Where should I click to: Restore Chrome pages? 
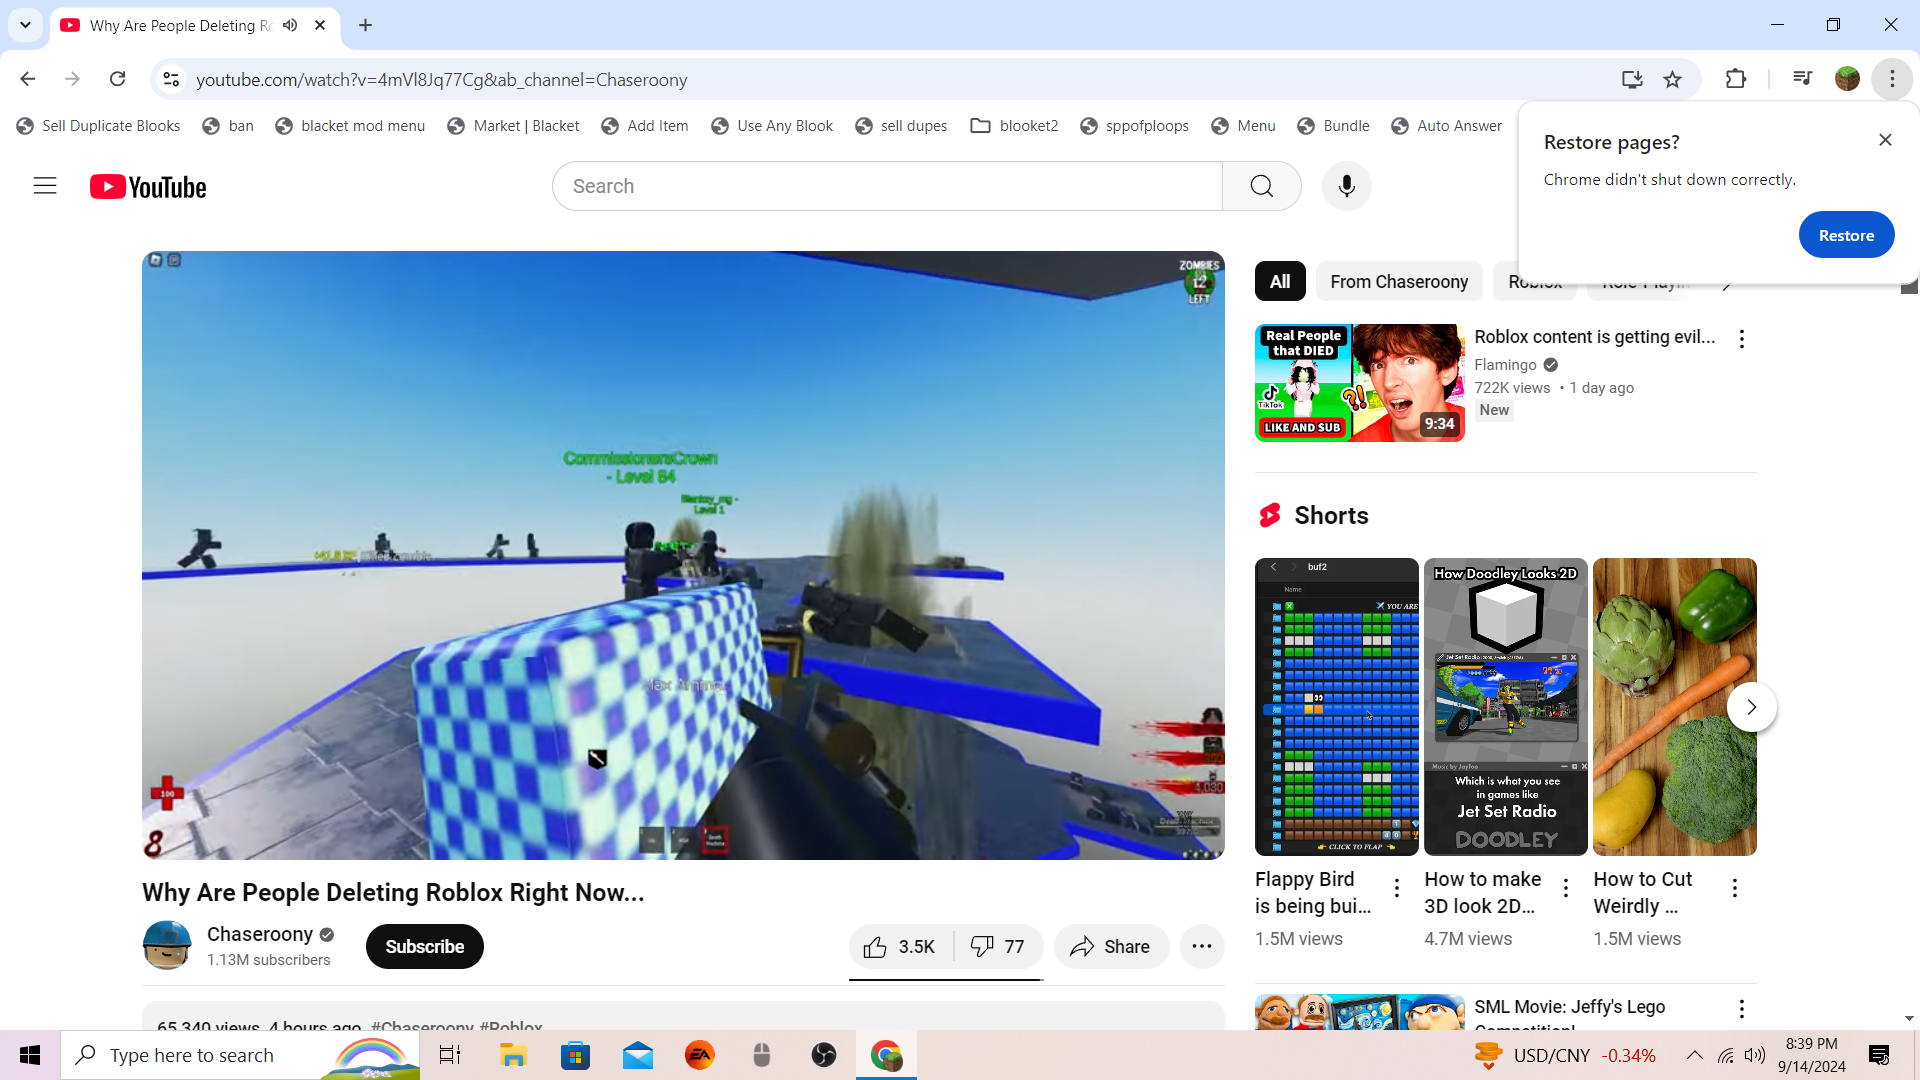1845,235
